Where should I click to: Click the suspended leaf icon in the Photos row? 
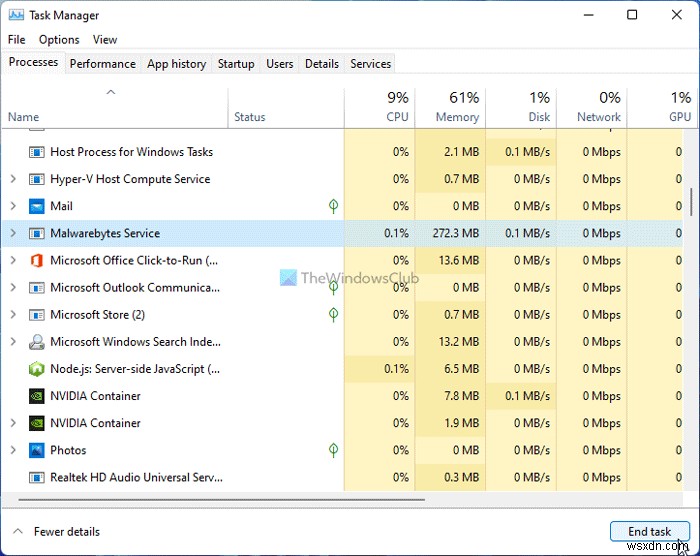[333, 450]
